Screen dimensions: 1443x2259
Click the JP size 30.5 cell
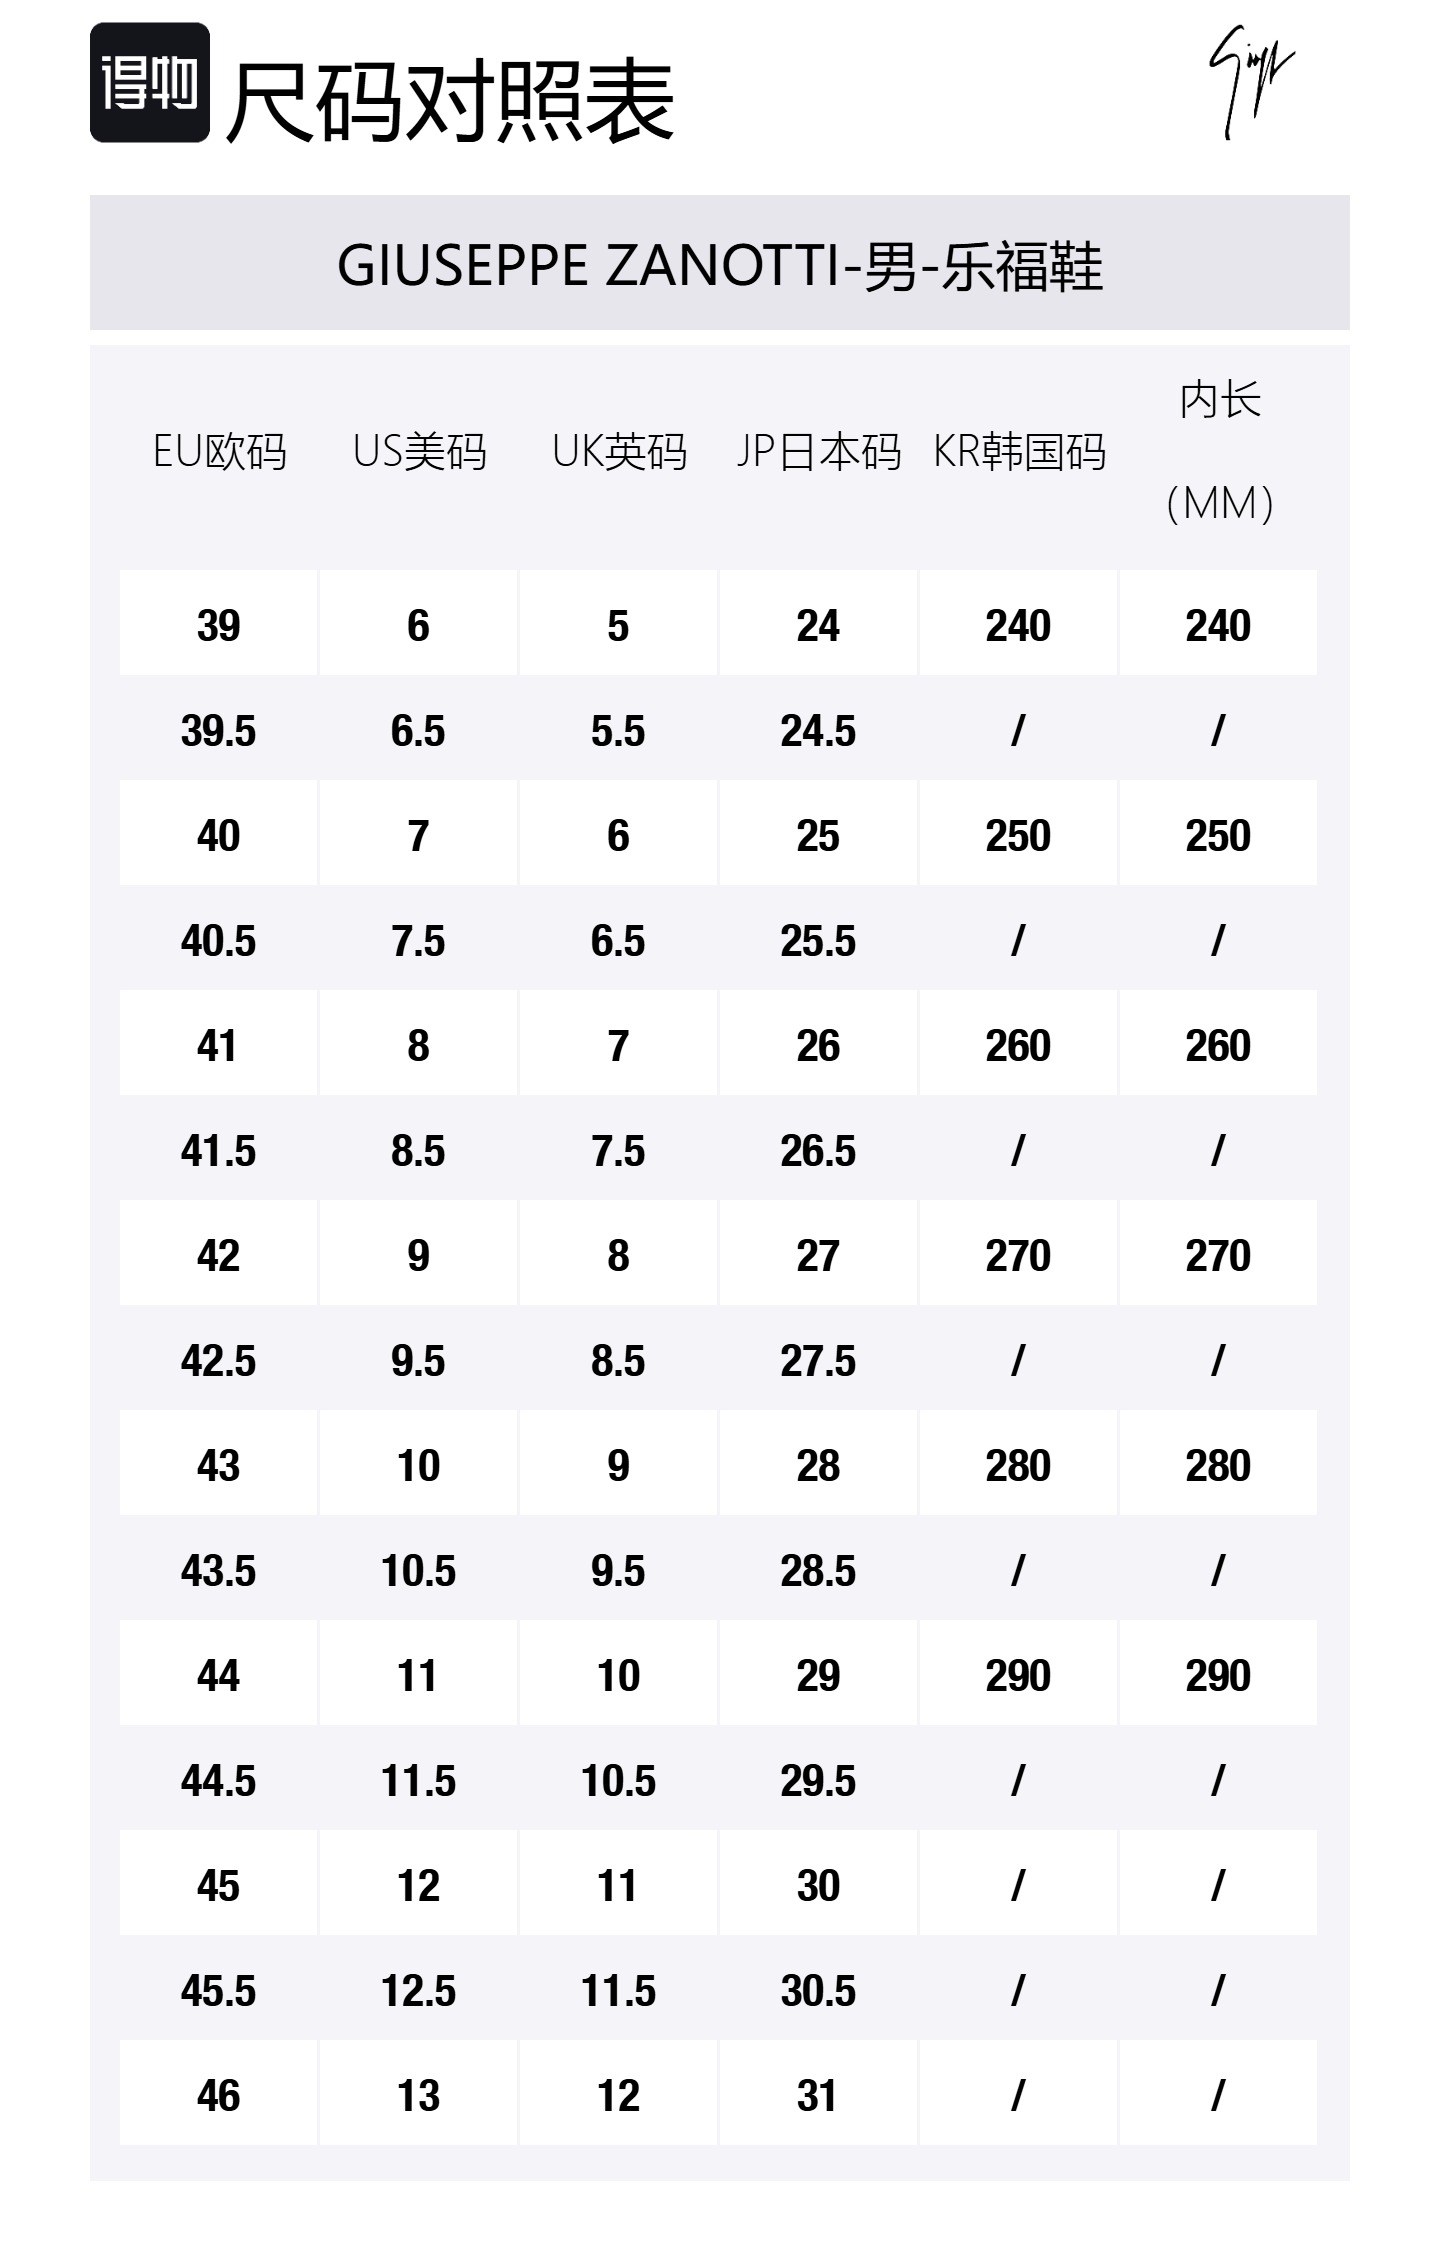tap(818, 1990)
